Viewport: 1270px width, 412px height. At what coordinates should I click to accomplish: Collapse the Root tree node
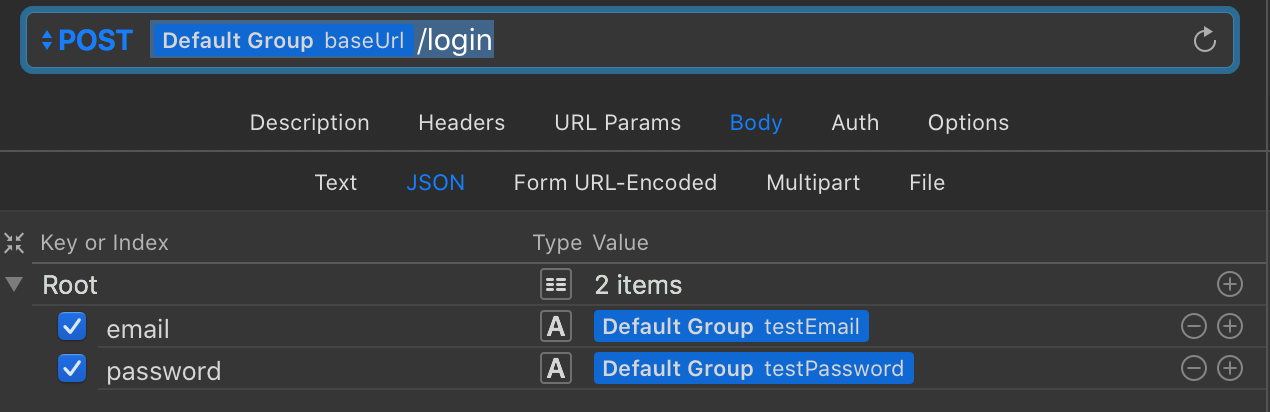14,284
